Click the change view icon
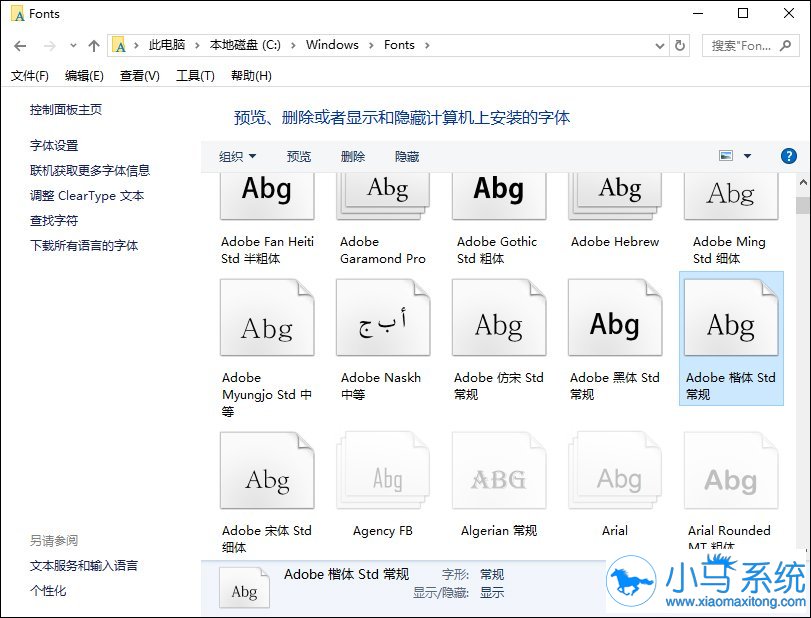The height and width of the screenshot is (618, 811). tap(726, 156)
